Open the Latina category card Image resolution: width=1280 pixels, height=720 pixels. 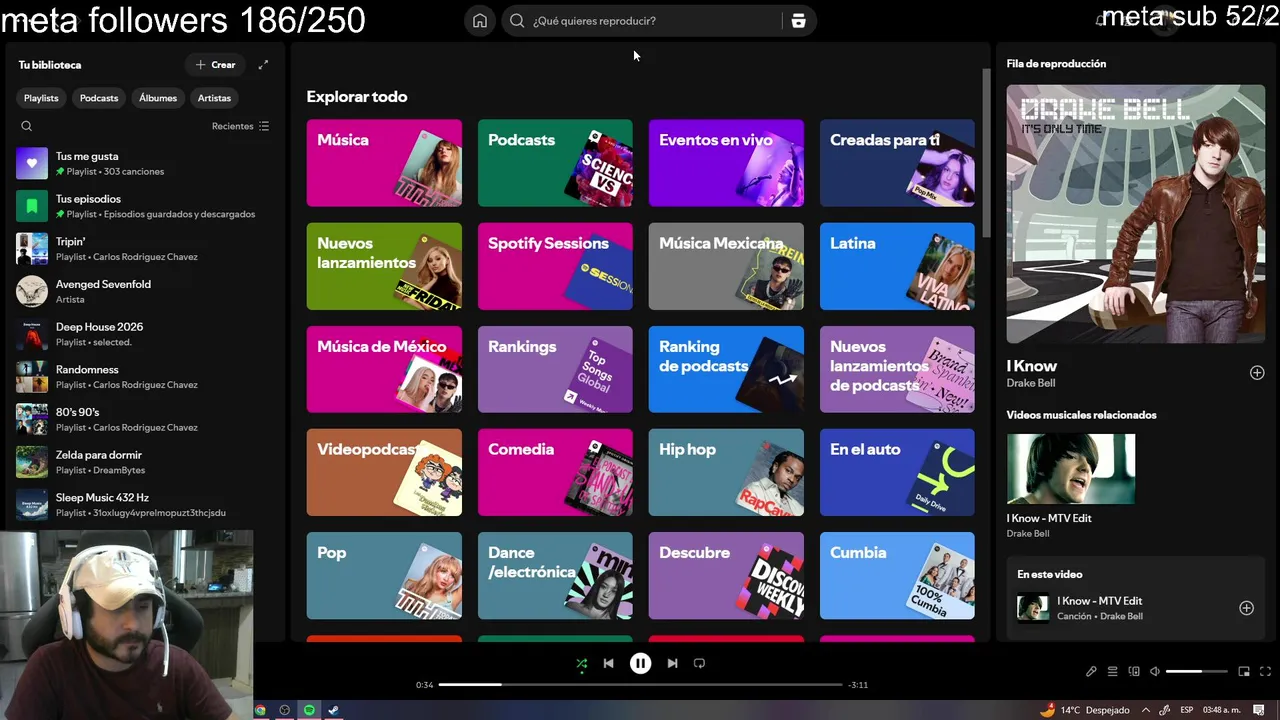coord(897,266)
